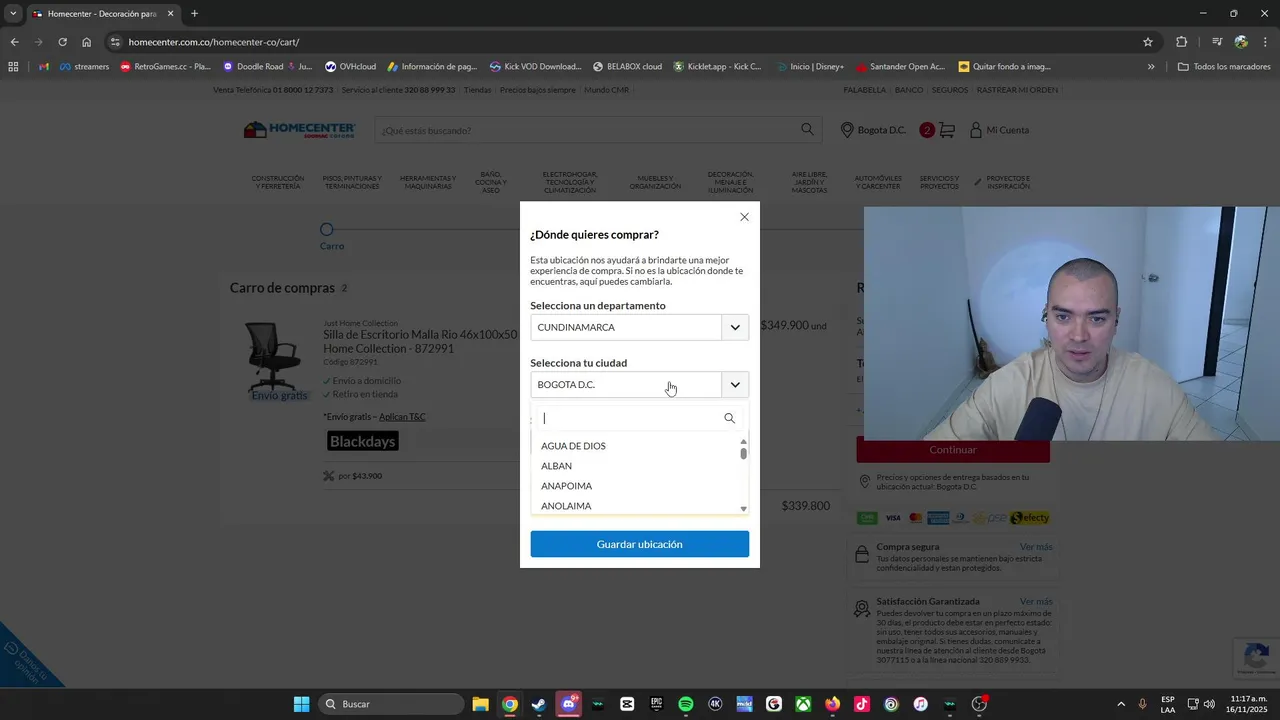Open Aire Libre, Jardín y Mascotas menu

809,182
